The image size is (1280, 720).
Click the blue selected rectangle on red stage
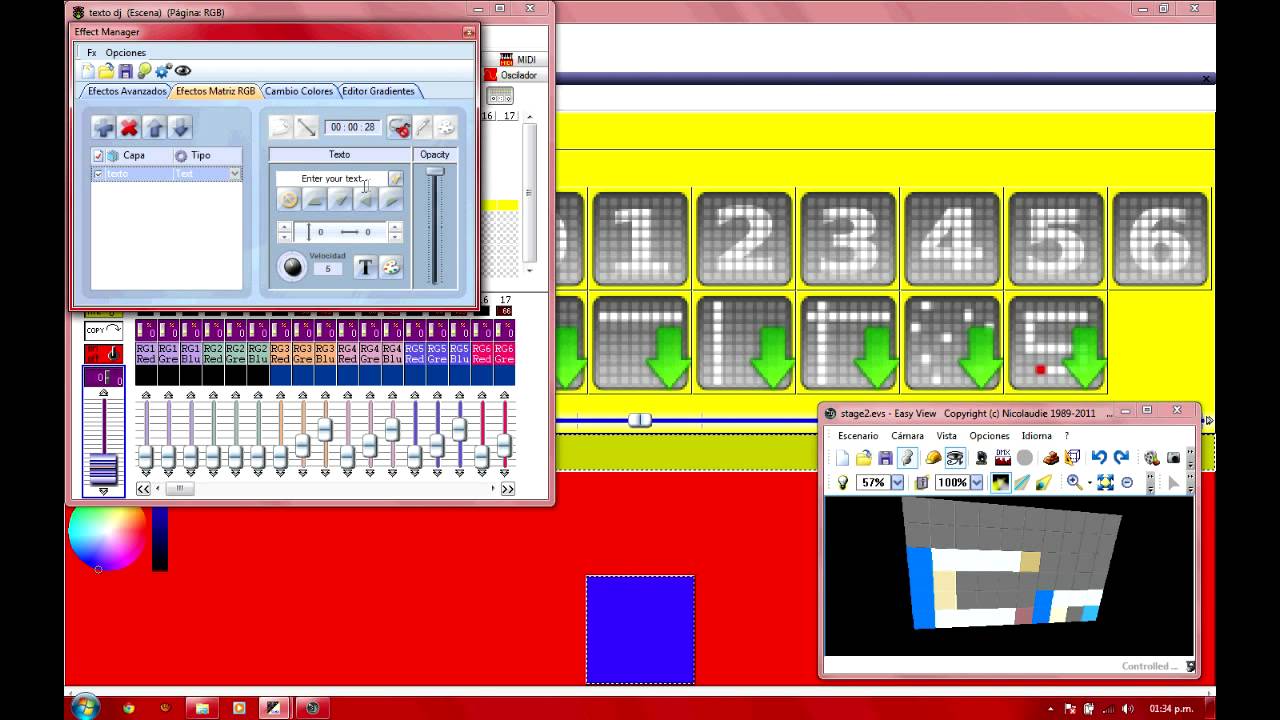pos(640,630)
